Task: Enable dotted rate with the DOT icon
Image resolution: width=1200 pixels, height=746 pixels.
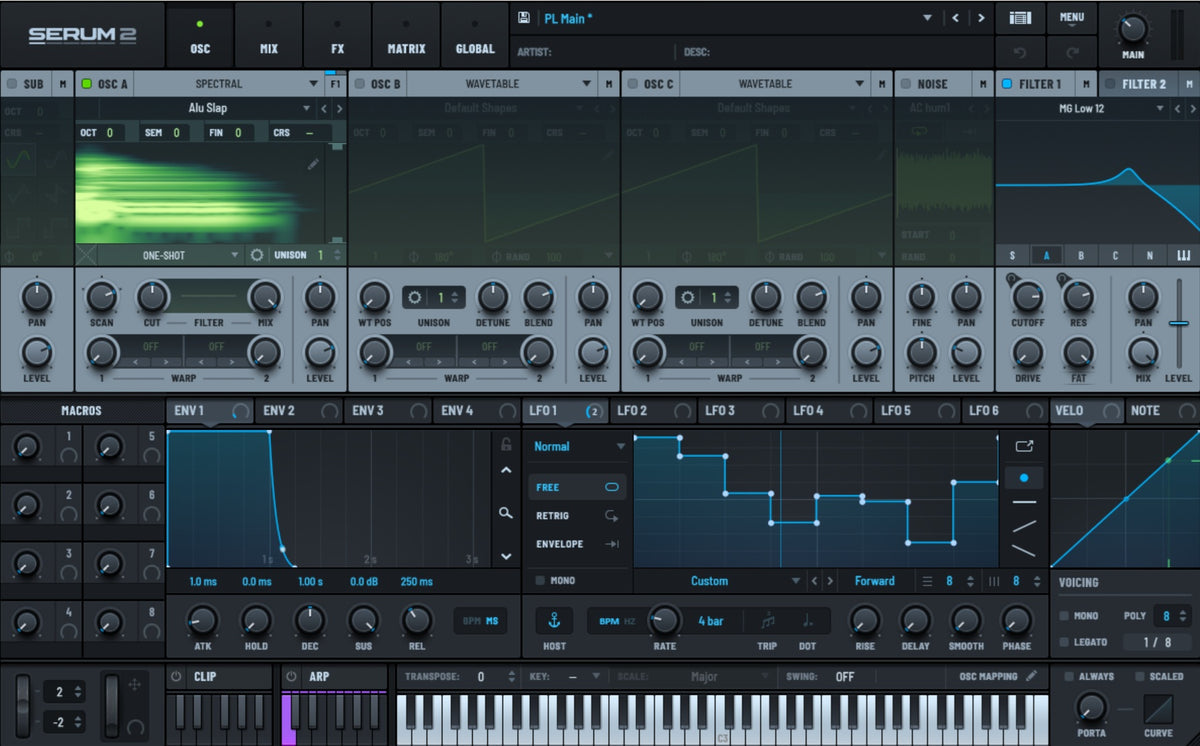Action: (807, 621)
